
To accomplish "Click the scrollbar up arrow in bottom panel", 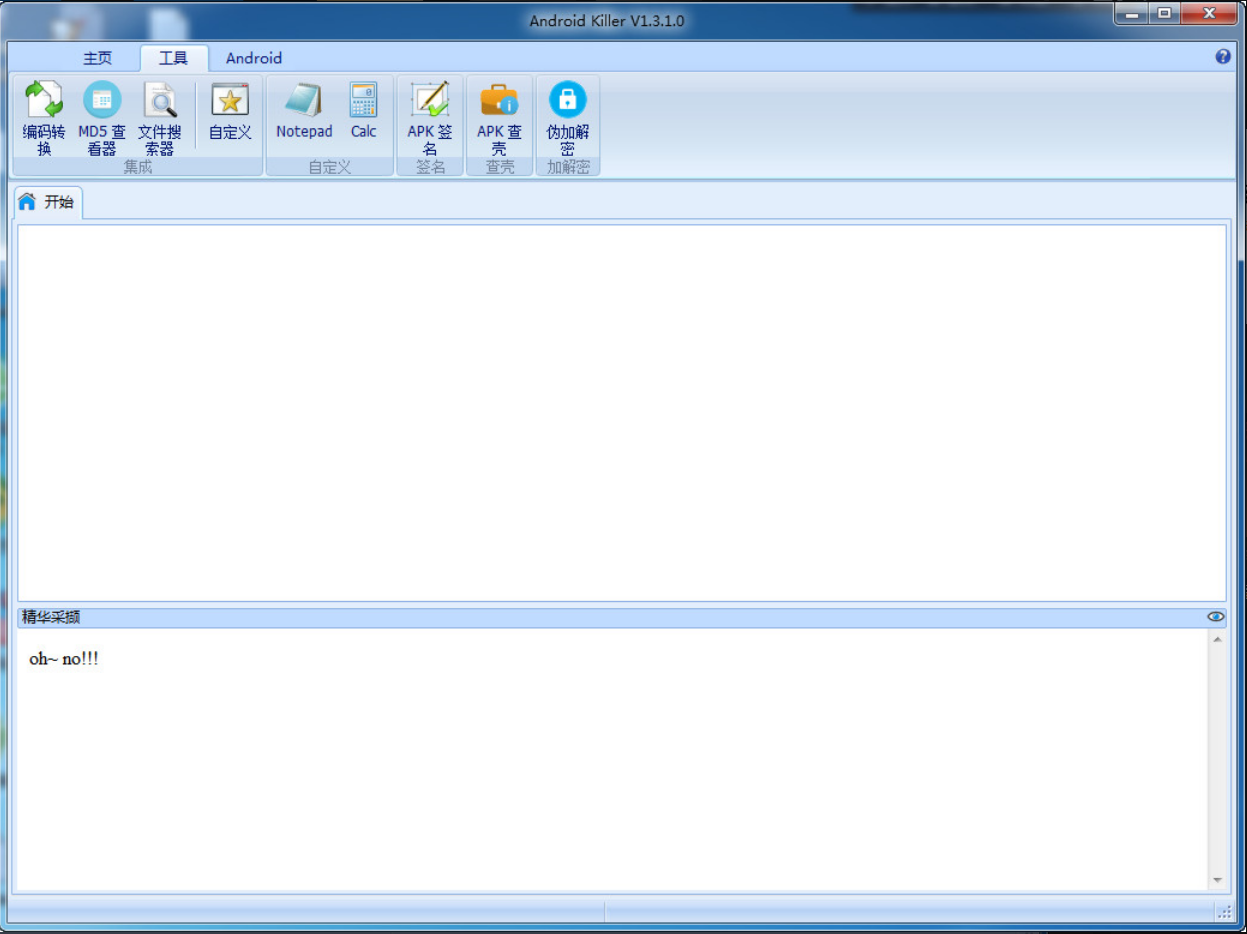I will 1217,639.
